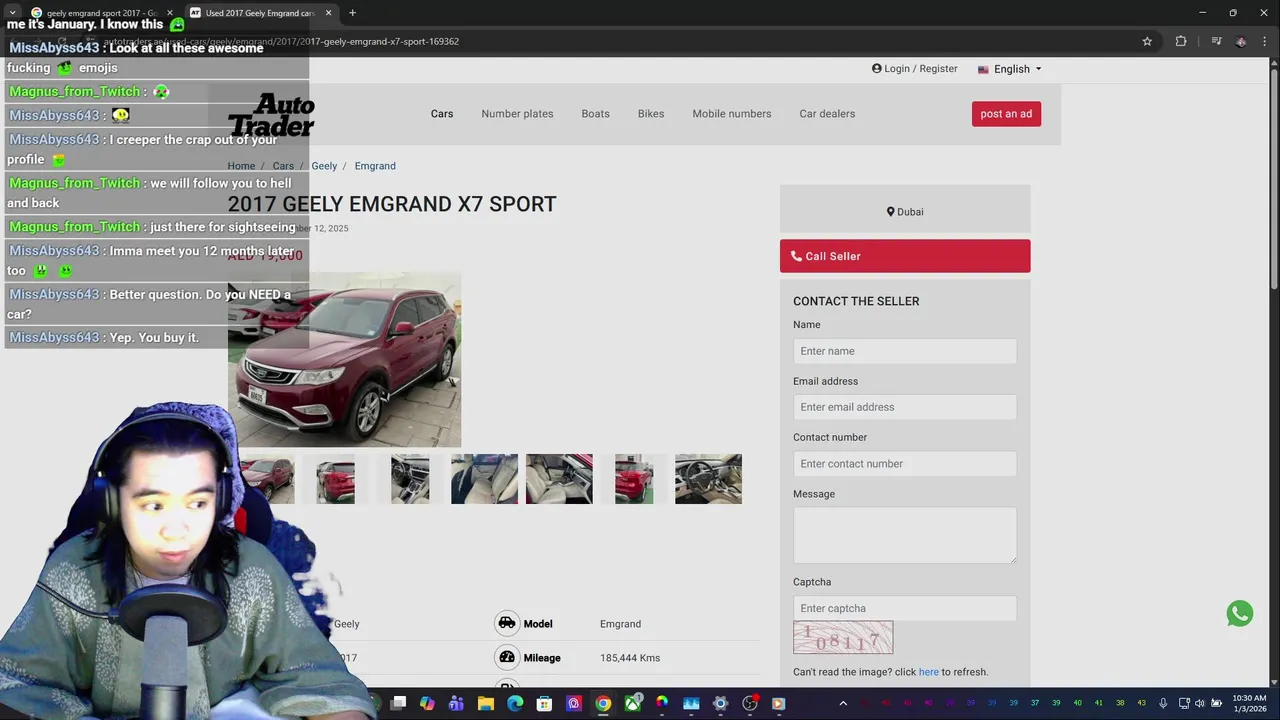Open Copilot from the taskbar
This screenshot has width=1280, height=720.
pyautogui.click(x=427, y=703)
